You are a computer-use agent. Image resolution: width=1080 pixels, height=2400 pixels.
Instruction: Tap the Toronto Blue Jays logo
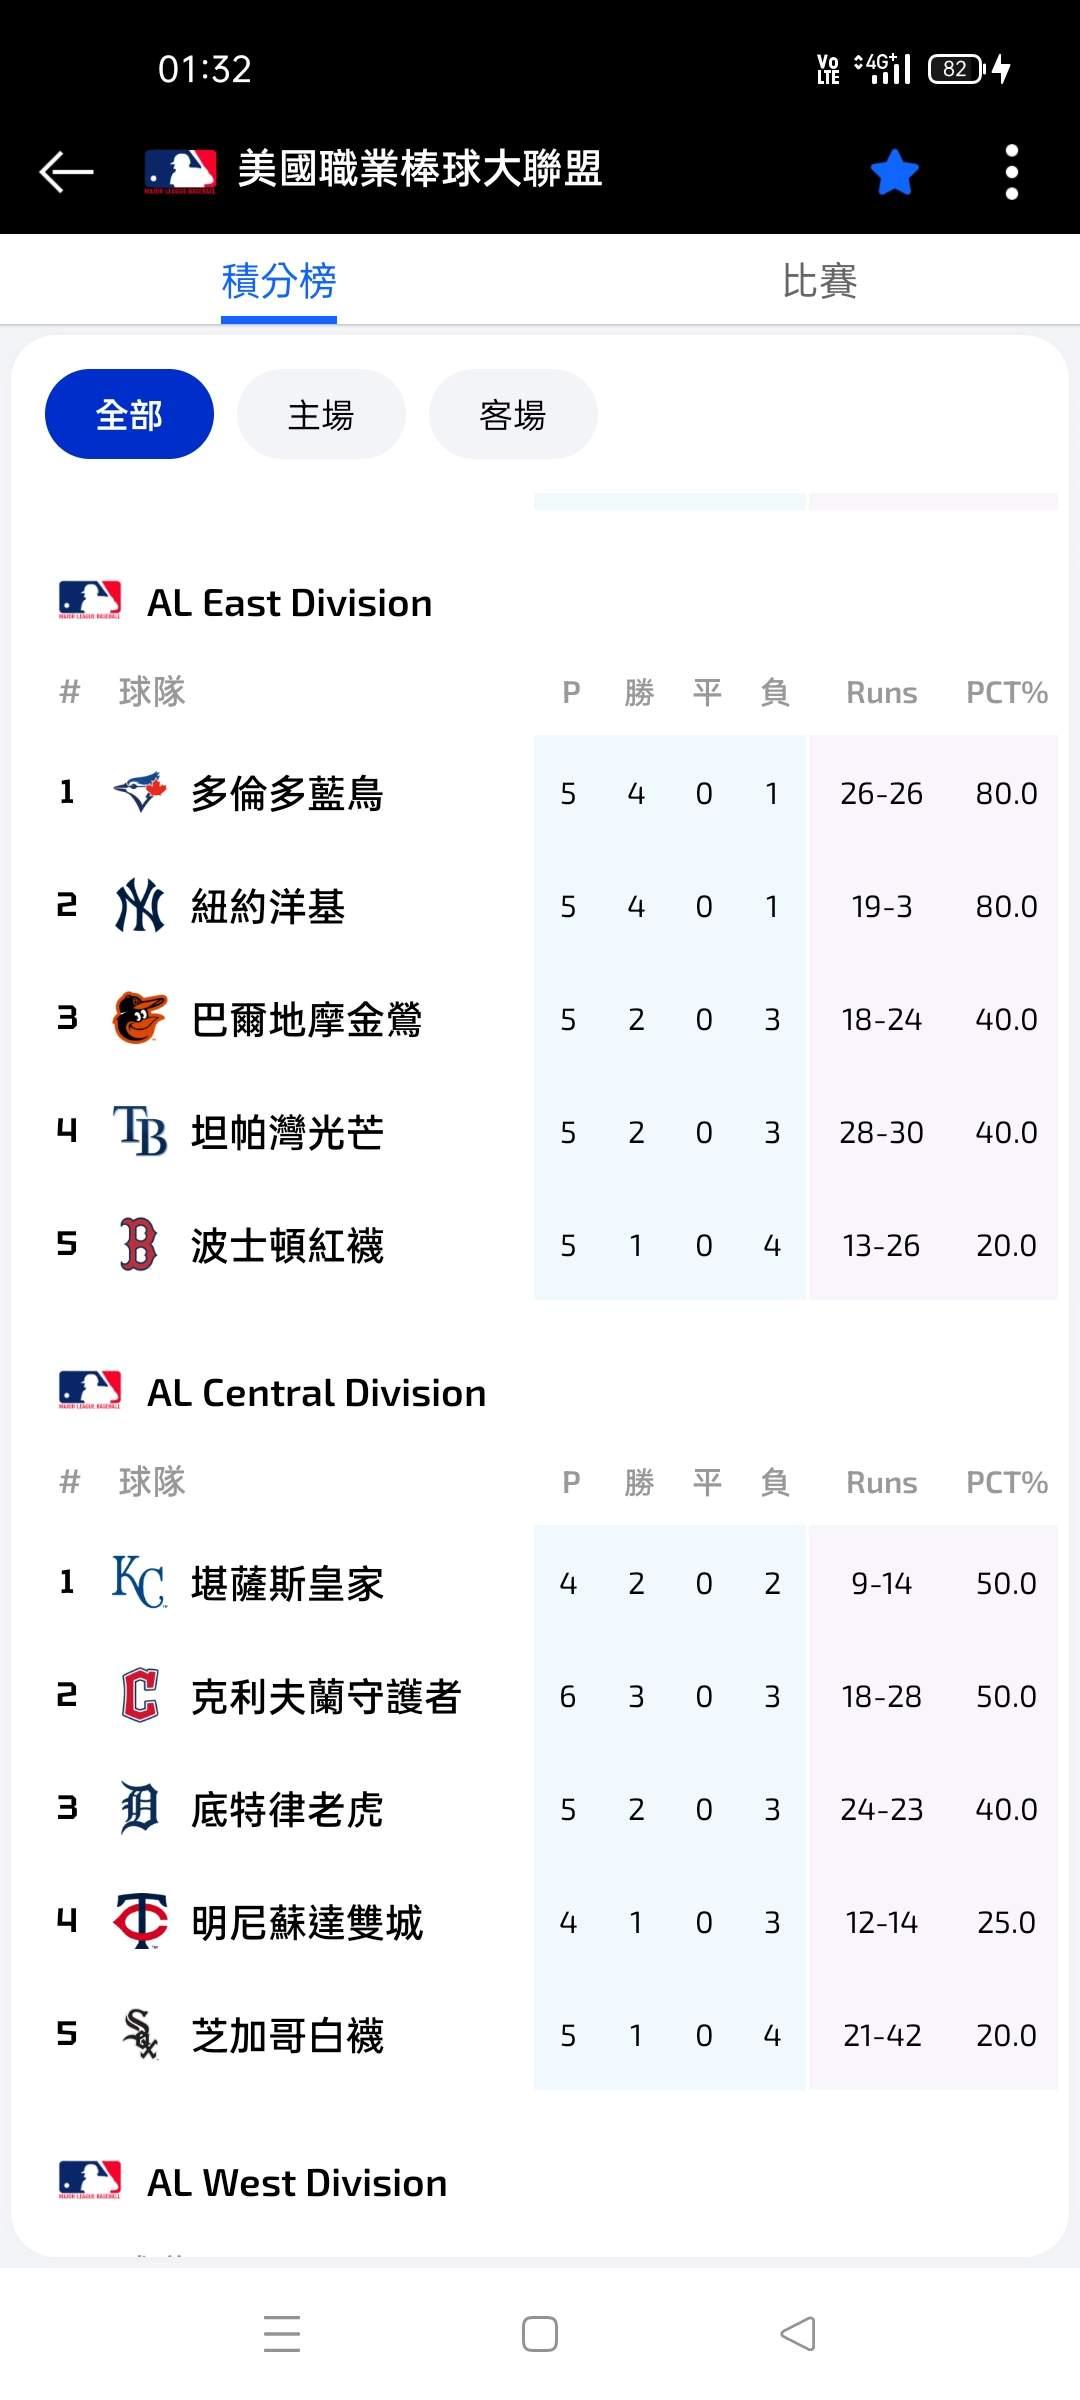coord(139,793)
